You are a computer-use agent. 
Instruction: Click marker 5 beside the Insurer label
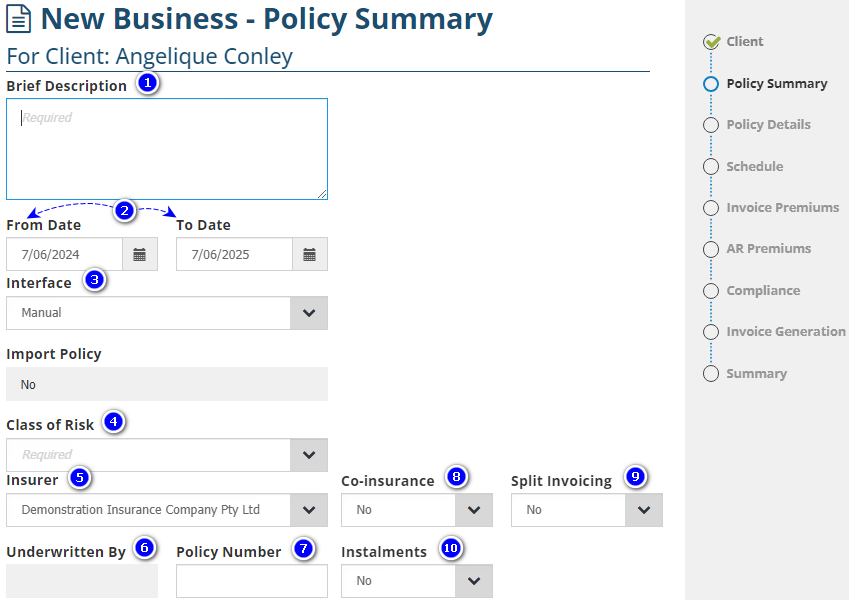(79, 478)
